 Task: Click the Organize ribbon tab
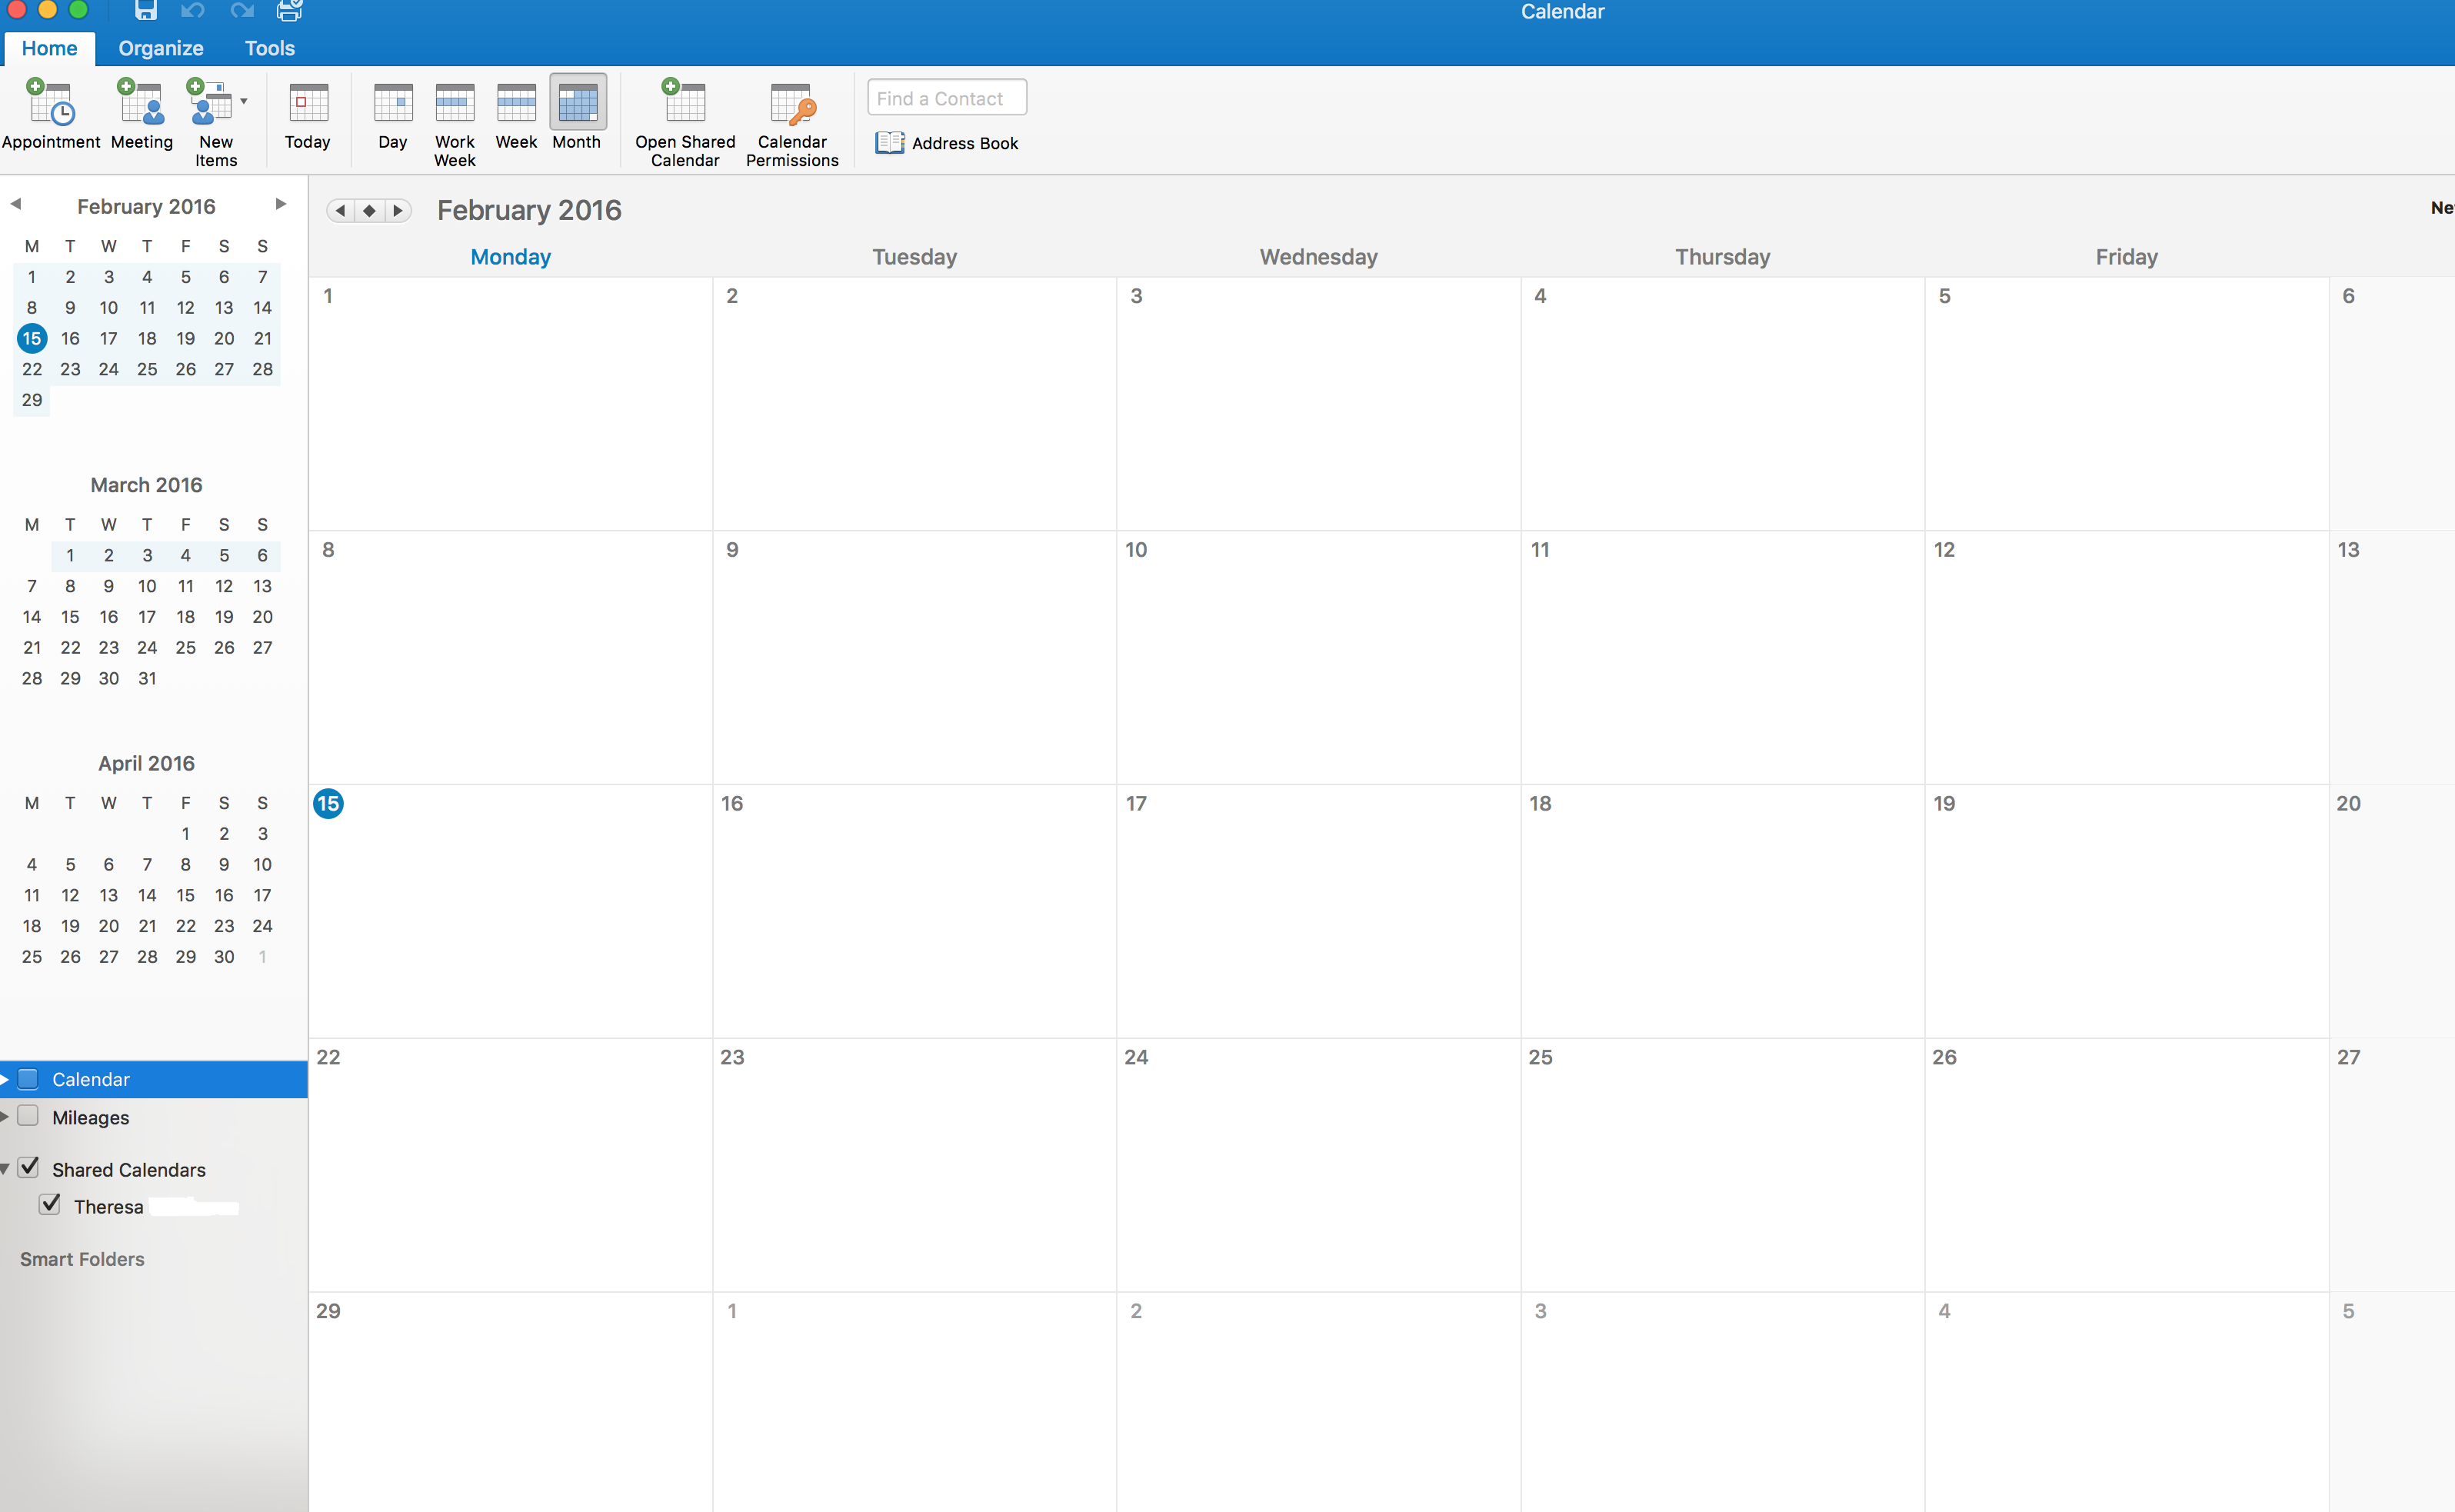coord(158,48)
